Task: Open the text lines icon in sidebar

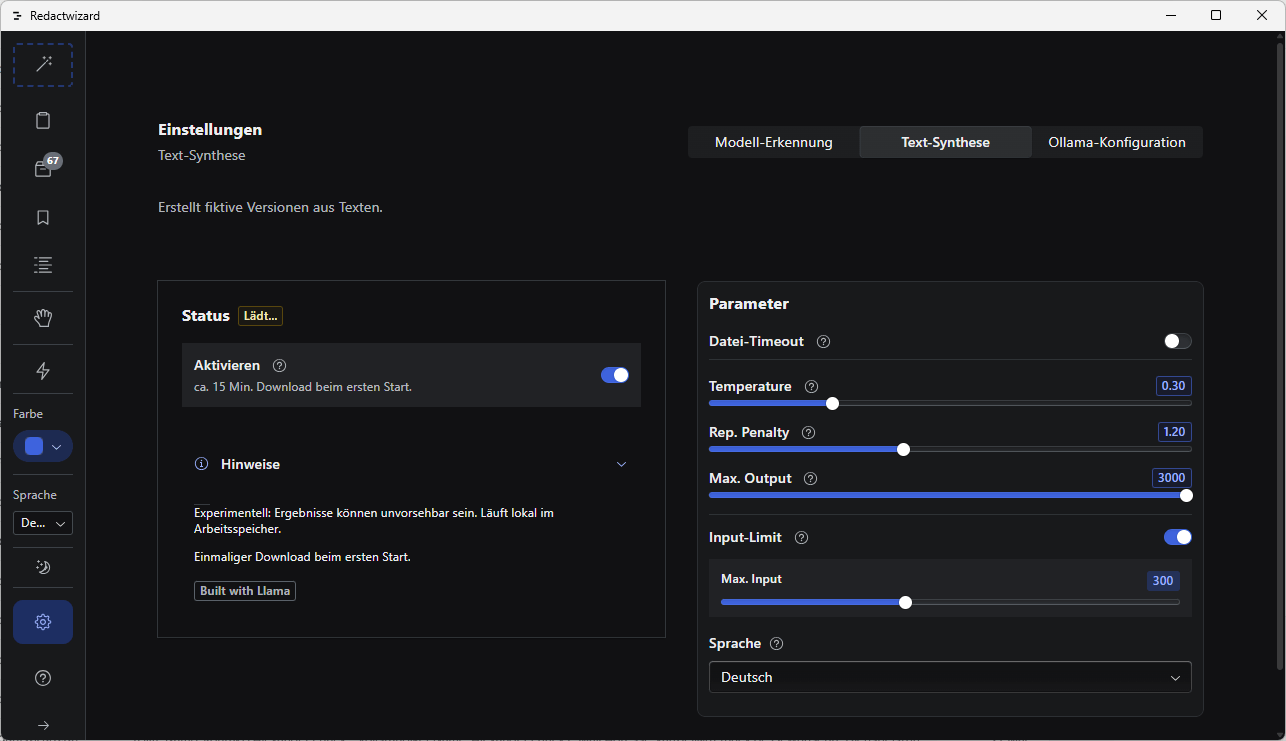Action: (43, 265)
